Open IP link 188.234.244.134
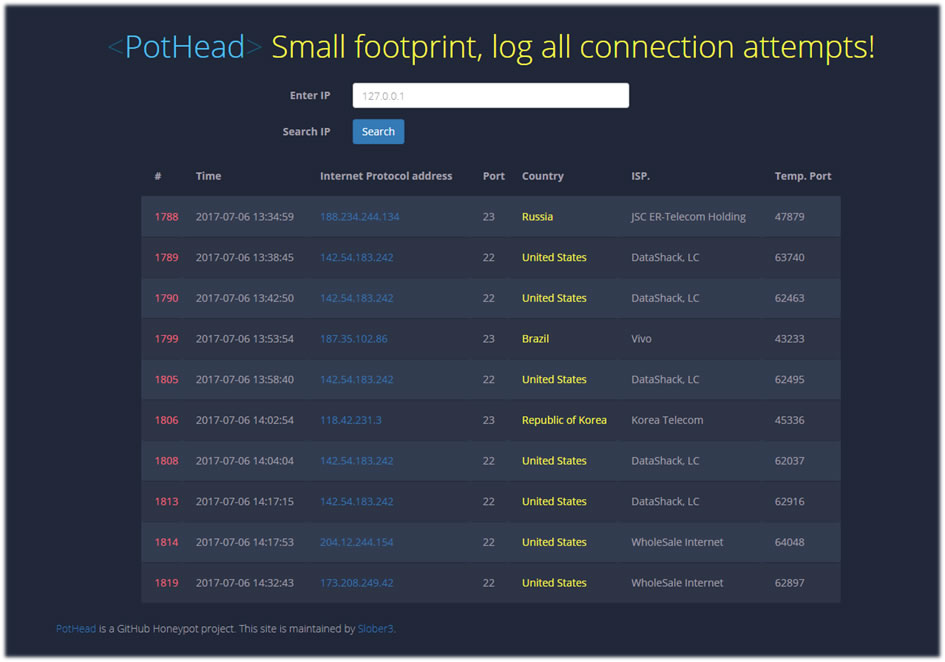 [x=359, y=216]
